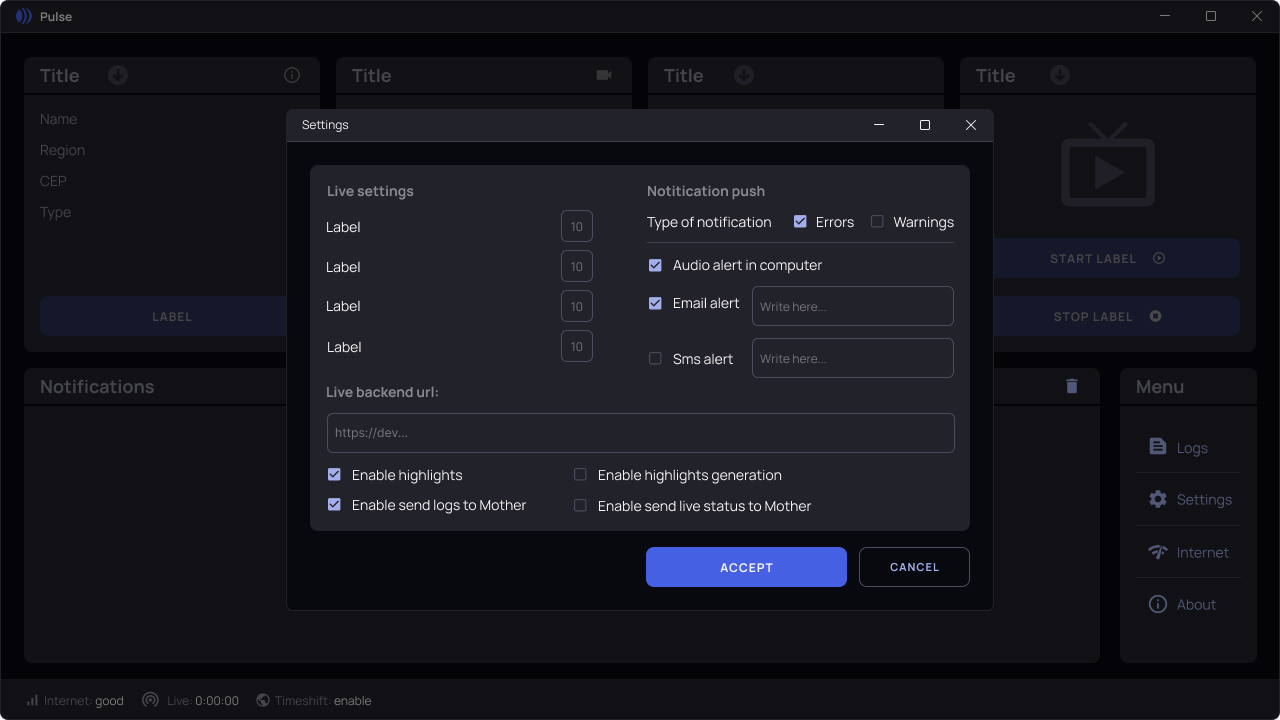The height and width of the screenshot is (720, 1280).
Task: Click the 'Notitication push' heading
Action: 706,191
